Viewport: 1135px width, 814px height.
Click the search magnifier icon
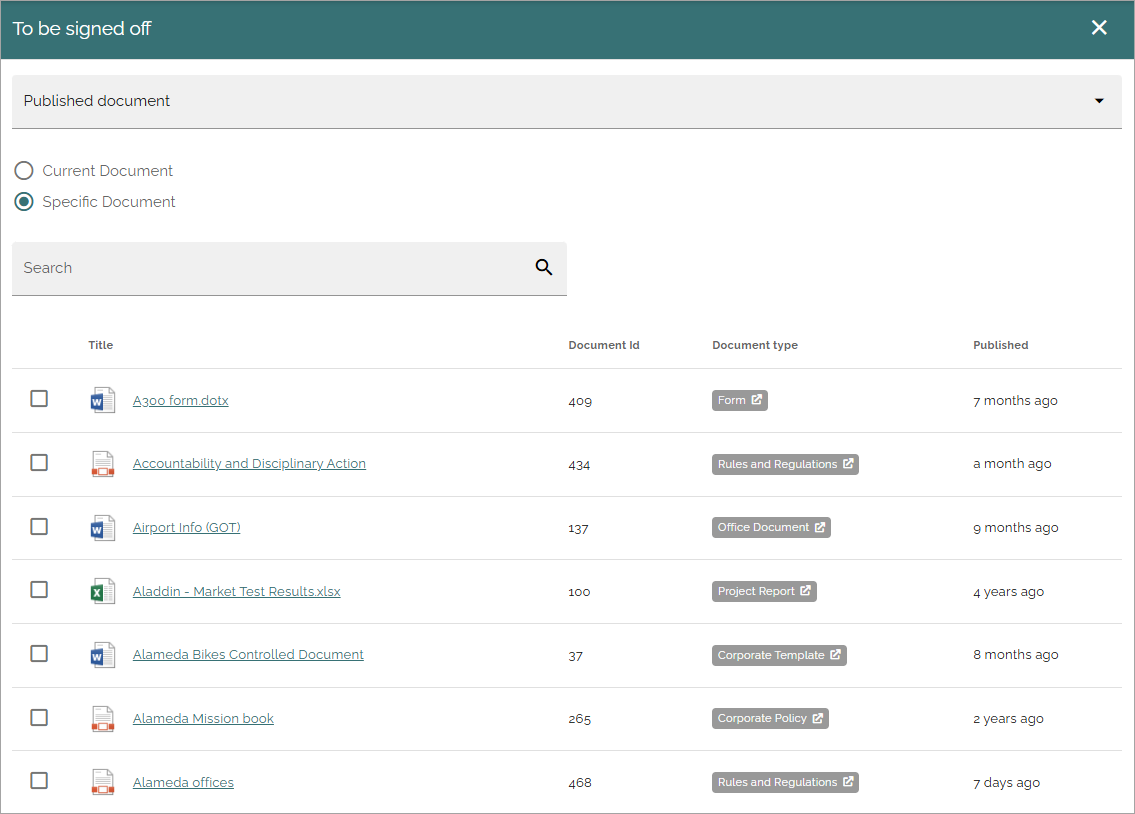pos(544,267)
